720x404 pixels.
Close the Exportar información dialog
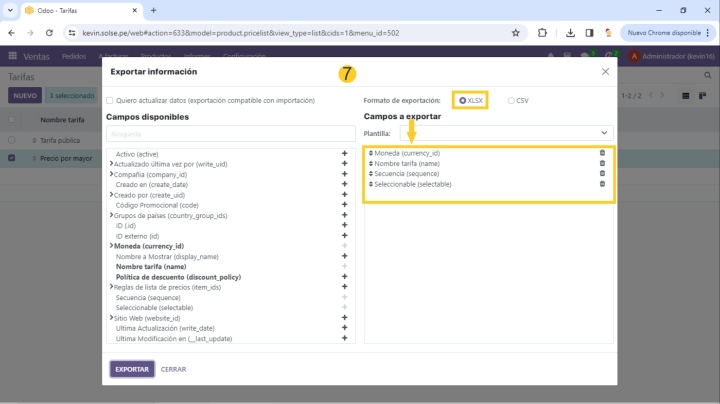point(605,72)
